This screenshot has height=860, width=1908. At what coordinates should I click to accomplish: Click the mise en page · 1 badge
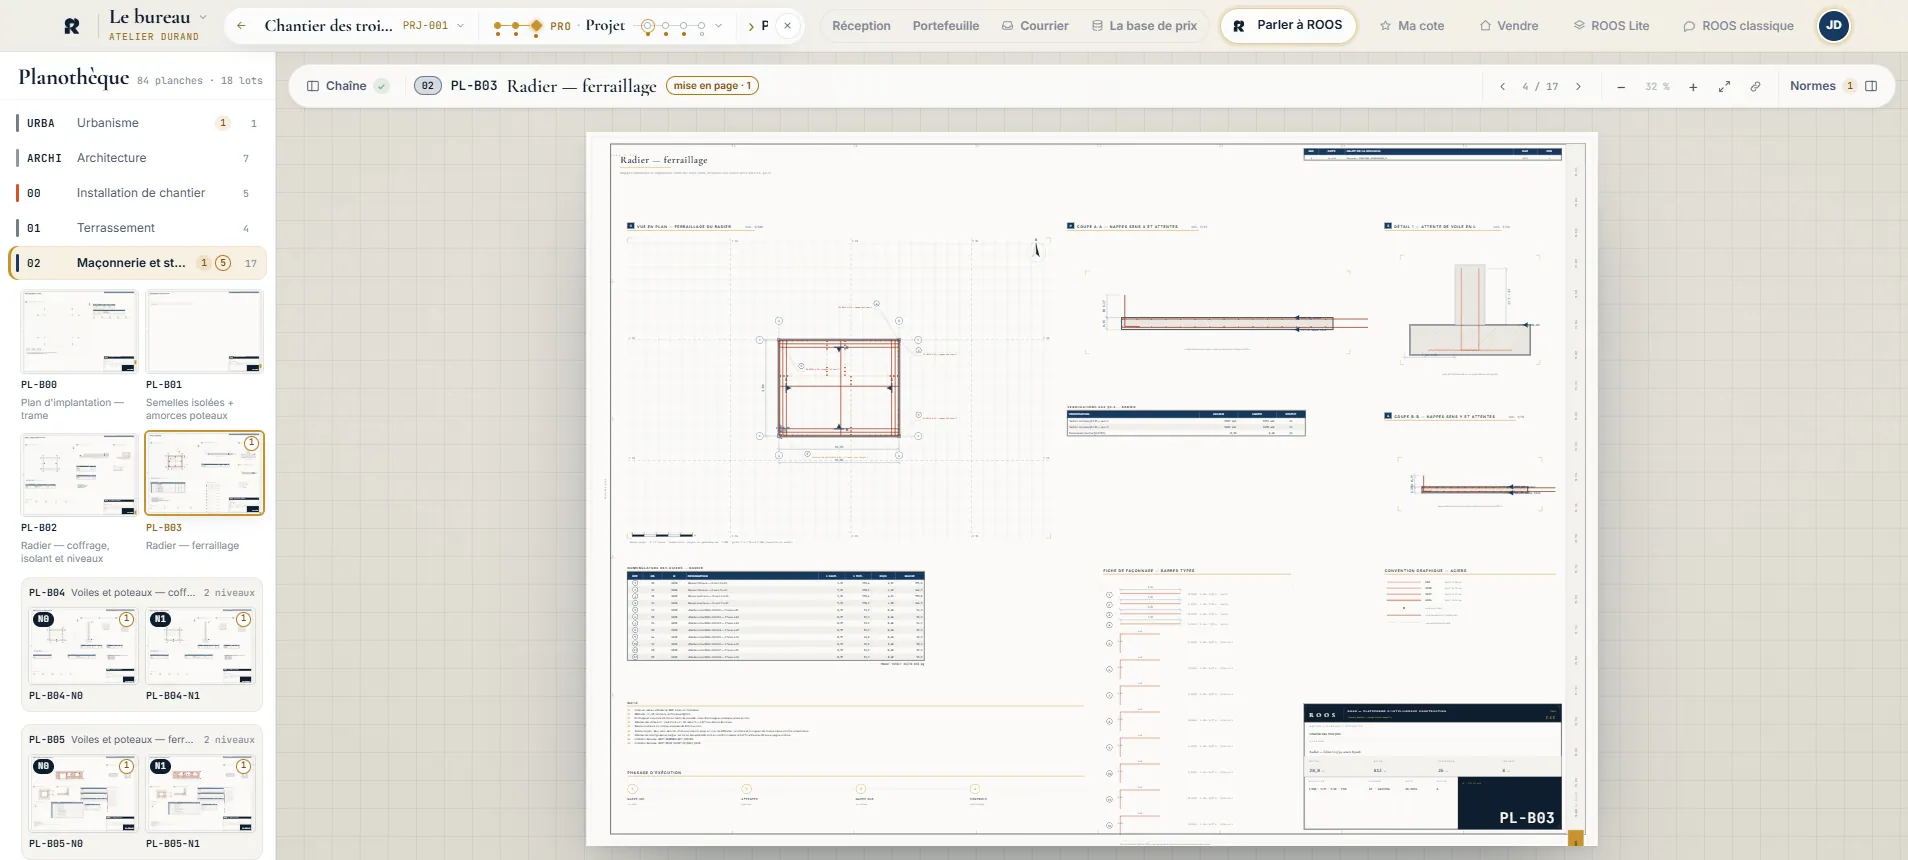[712, 86]
